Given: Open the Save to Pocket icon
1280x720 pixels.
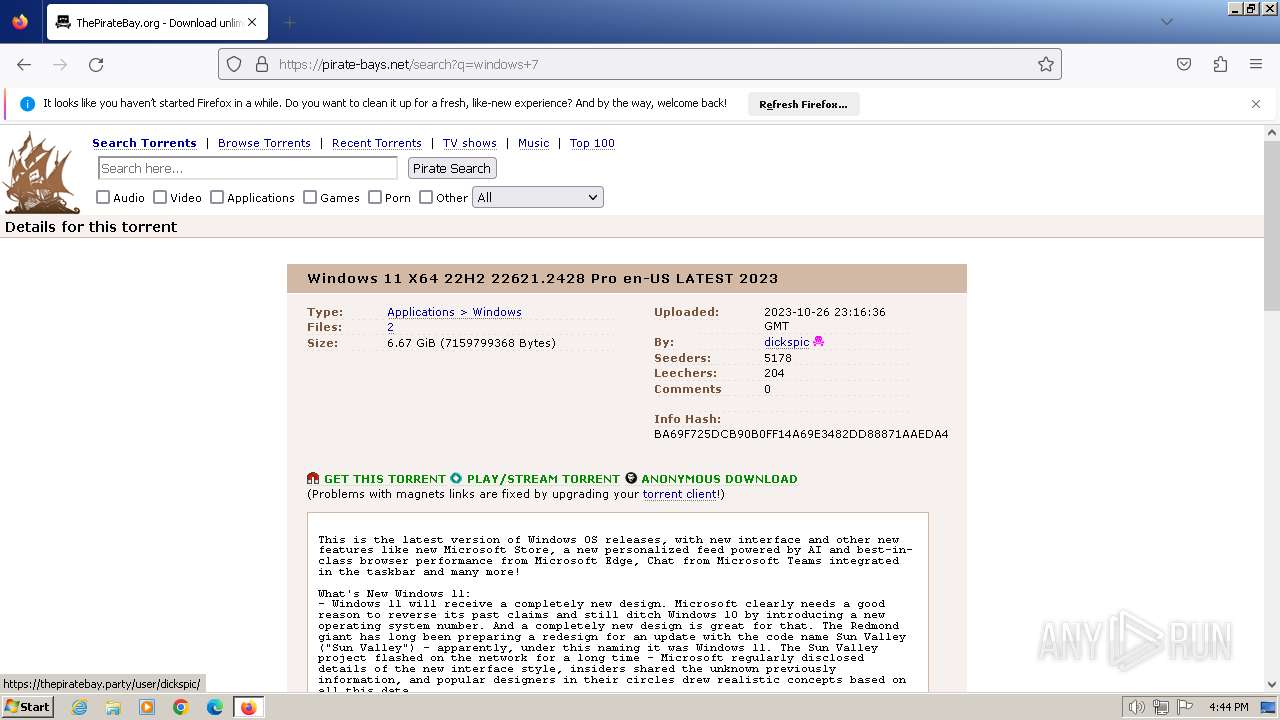Looking at the screenshot, I should (1184, 64).
